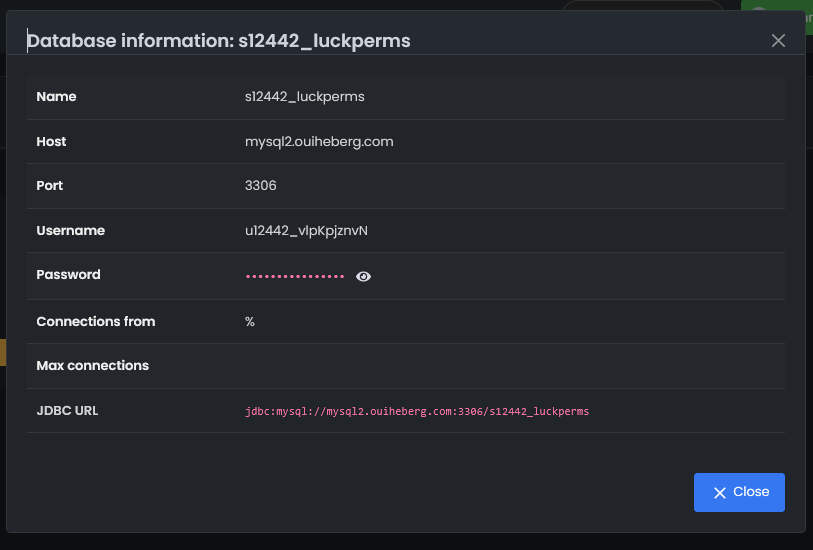Screen dimensions: 813x550
Task: Click the Password row label
Action: point(68,275)
